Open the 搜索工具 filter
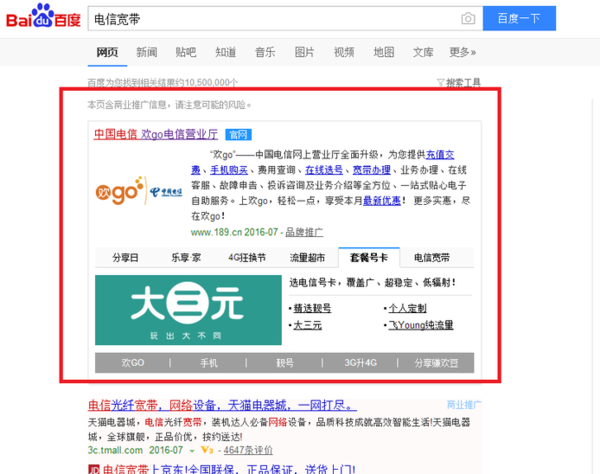The image size is (600, 474). point(459,82)
